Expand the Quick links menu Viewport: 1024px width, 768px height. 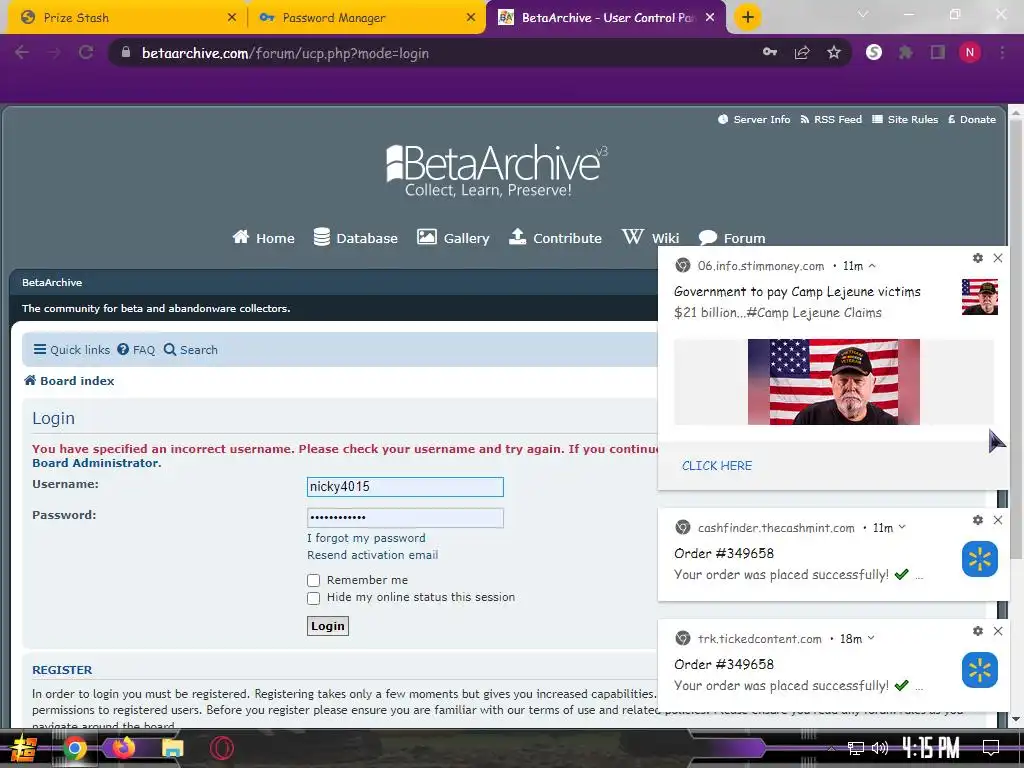pyautogui.click(x=72, y=350)
